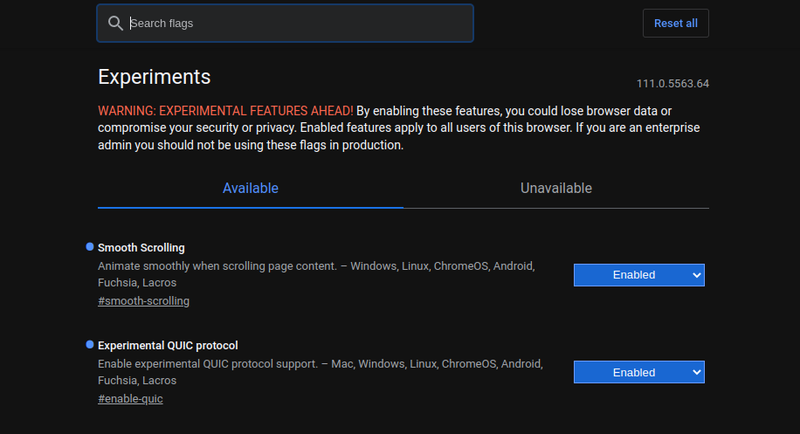800x434 pixels.
Task: Click the Experiments page heading
Action: [x=154, y=77]
